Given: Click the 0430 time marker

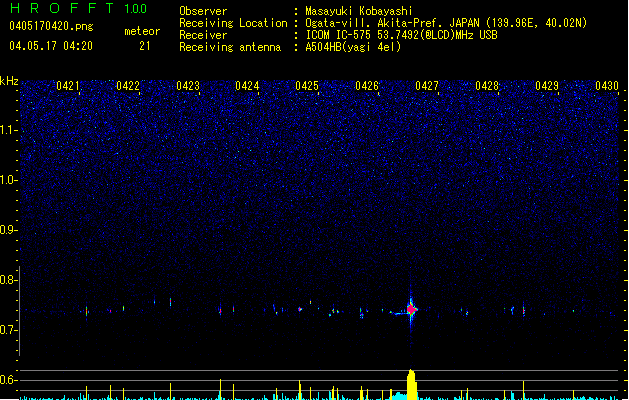Looking at the screenshot, I should click(x=607, y=86).
